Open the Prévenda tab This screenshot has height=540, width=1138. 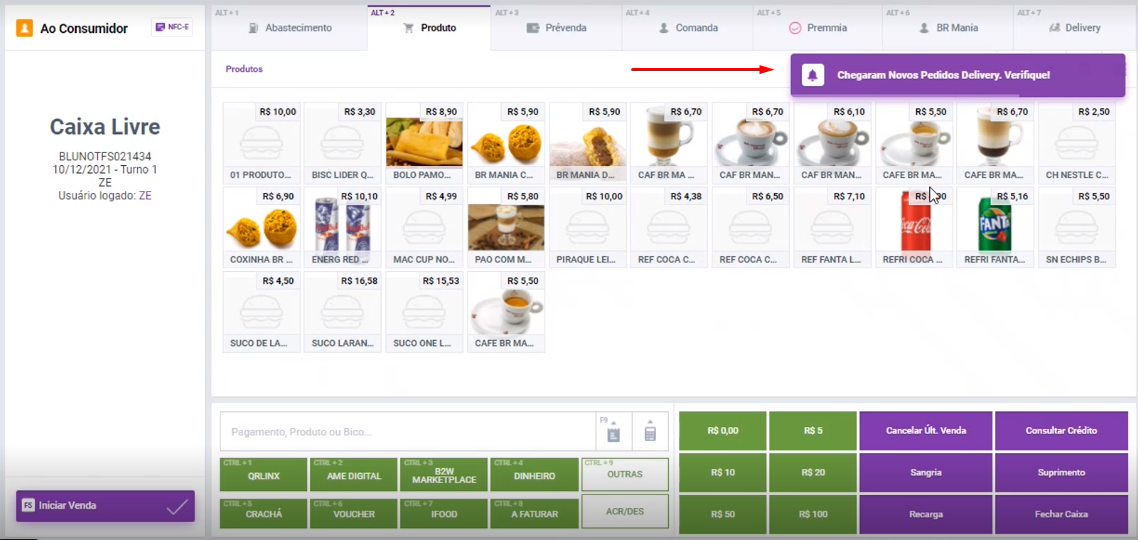tap(556, 28)
